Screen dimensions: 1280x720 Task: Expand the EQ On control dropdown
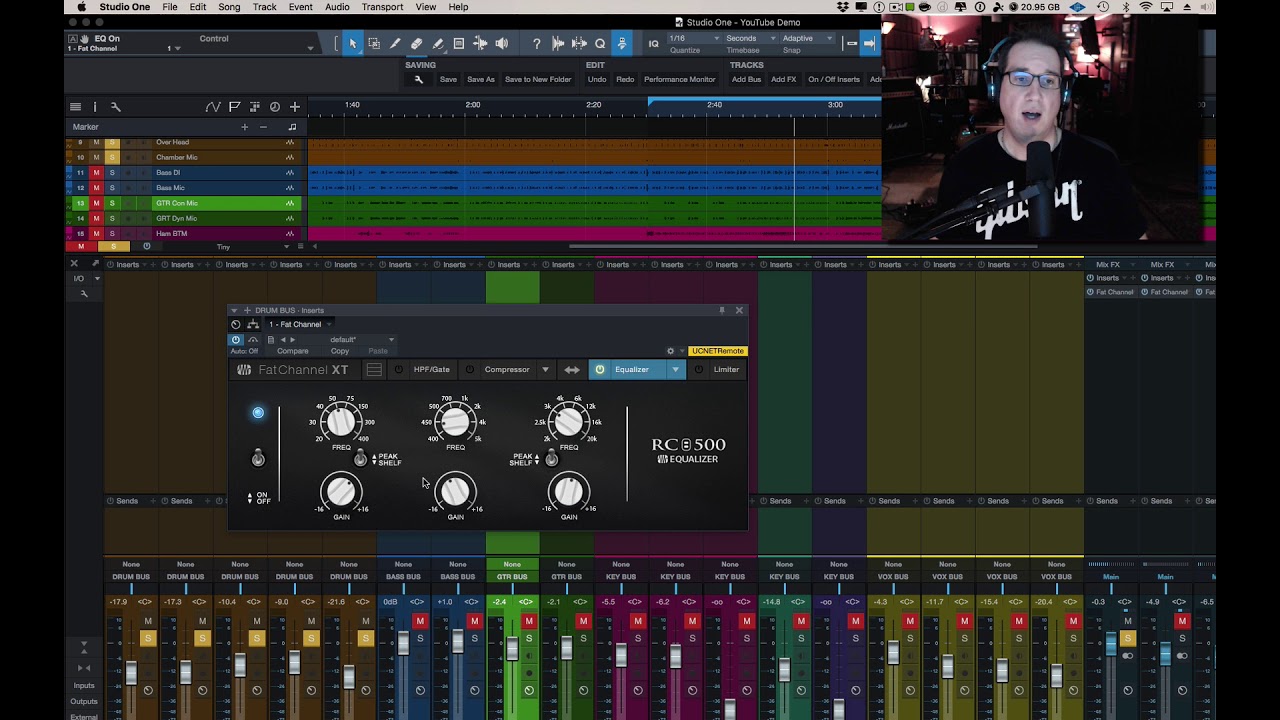pos(310,48)
